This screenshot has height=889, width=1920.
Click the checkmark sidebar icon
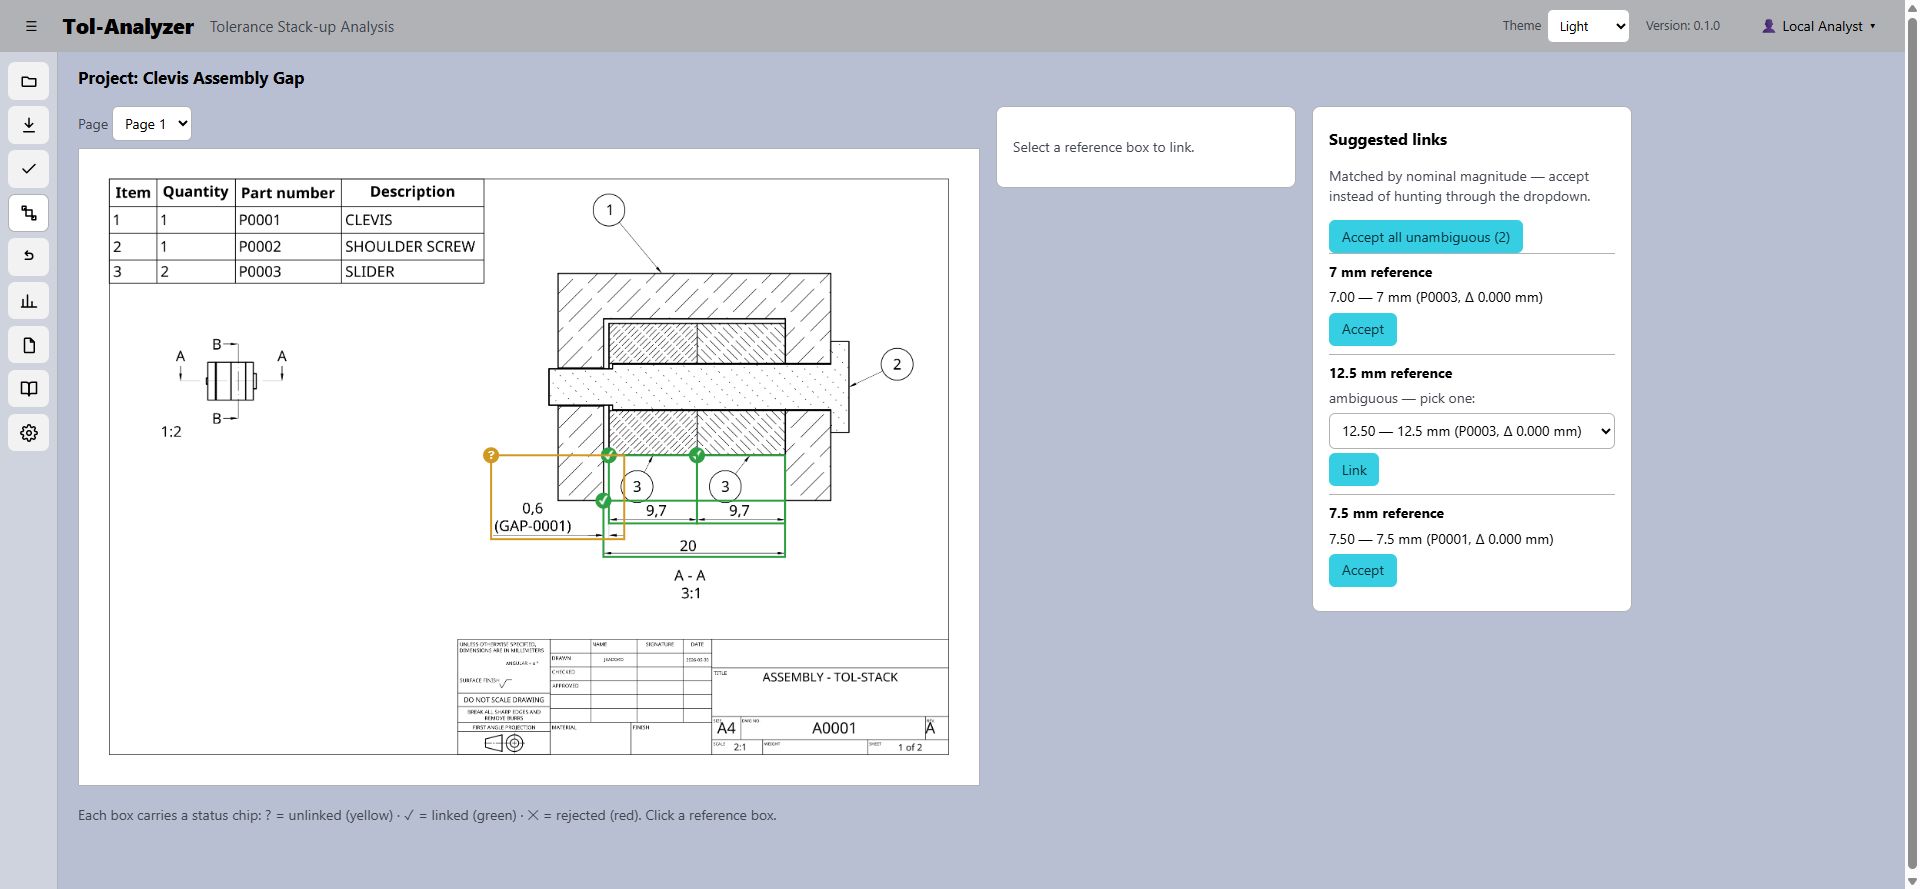point(29,169)
